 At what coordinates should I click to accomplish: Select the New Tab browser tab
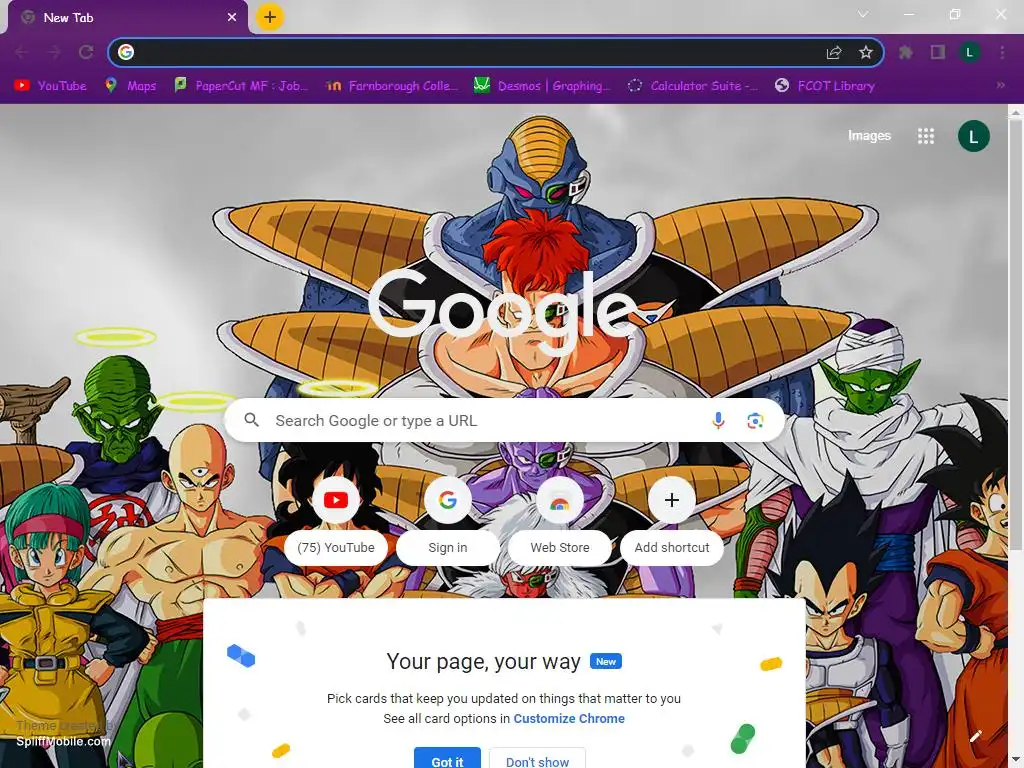coord(128,18)
